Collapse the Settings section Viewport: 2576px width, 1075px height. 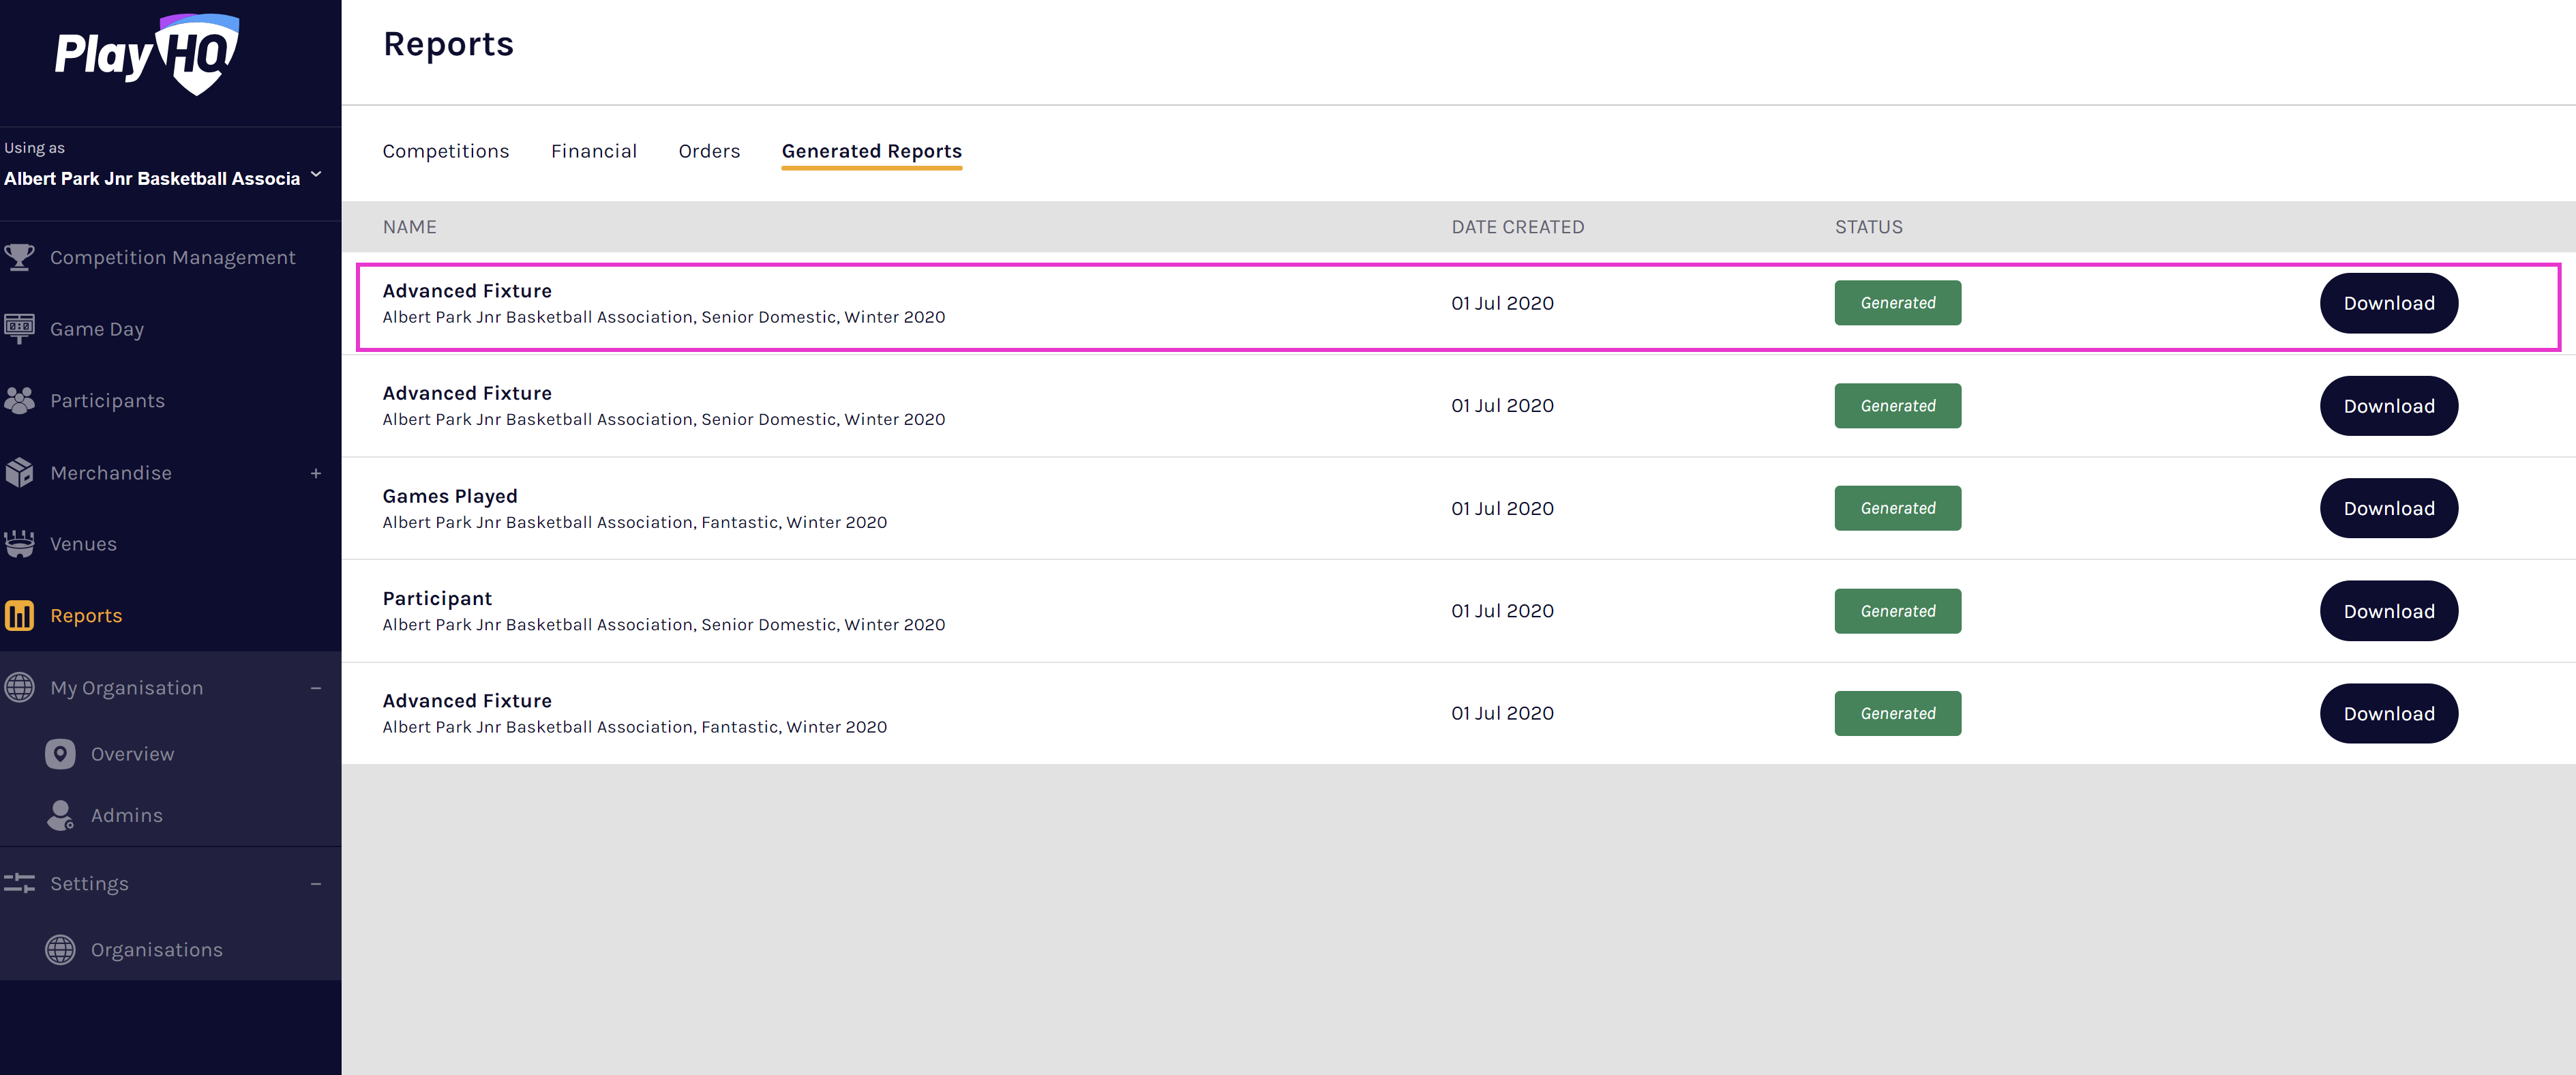[316, 884]
